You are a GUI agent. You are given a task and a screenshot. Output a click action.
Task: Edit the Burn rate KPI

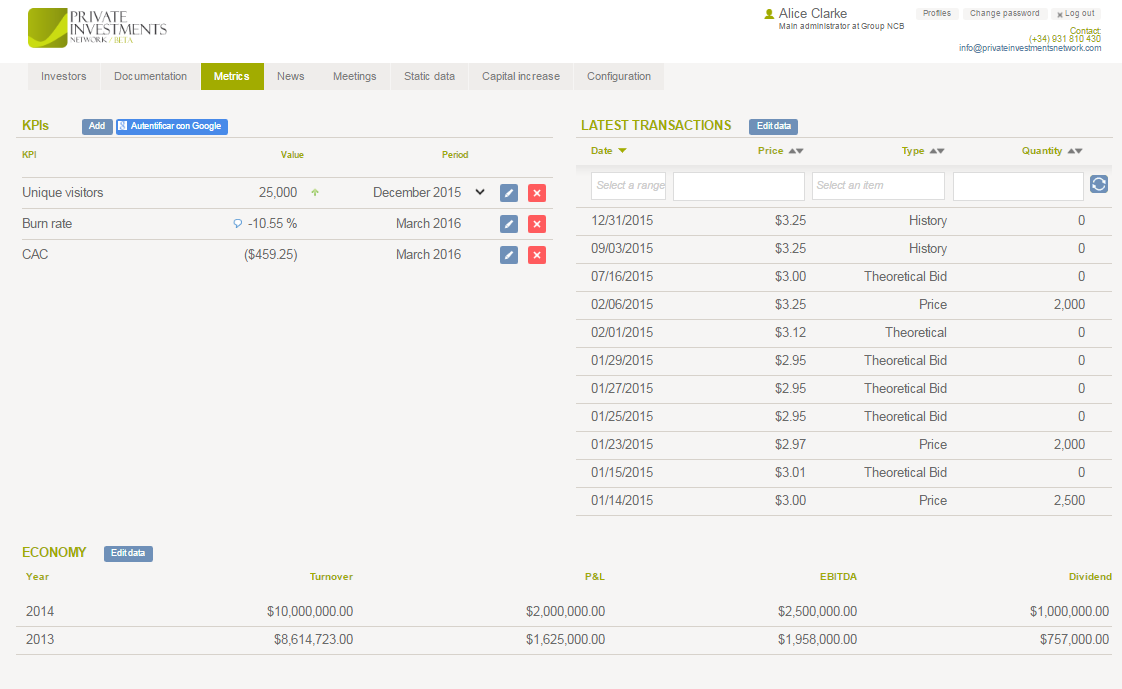click(508, 224)
